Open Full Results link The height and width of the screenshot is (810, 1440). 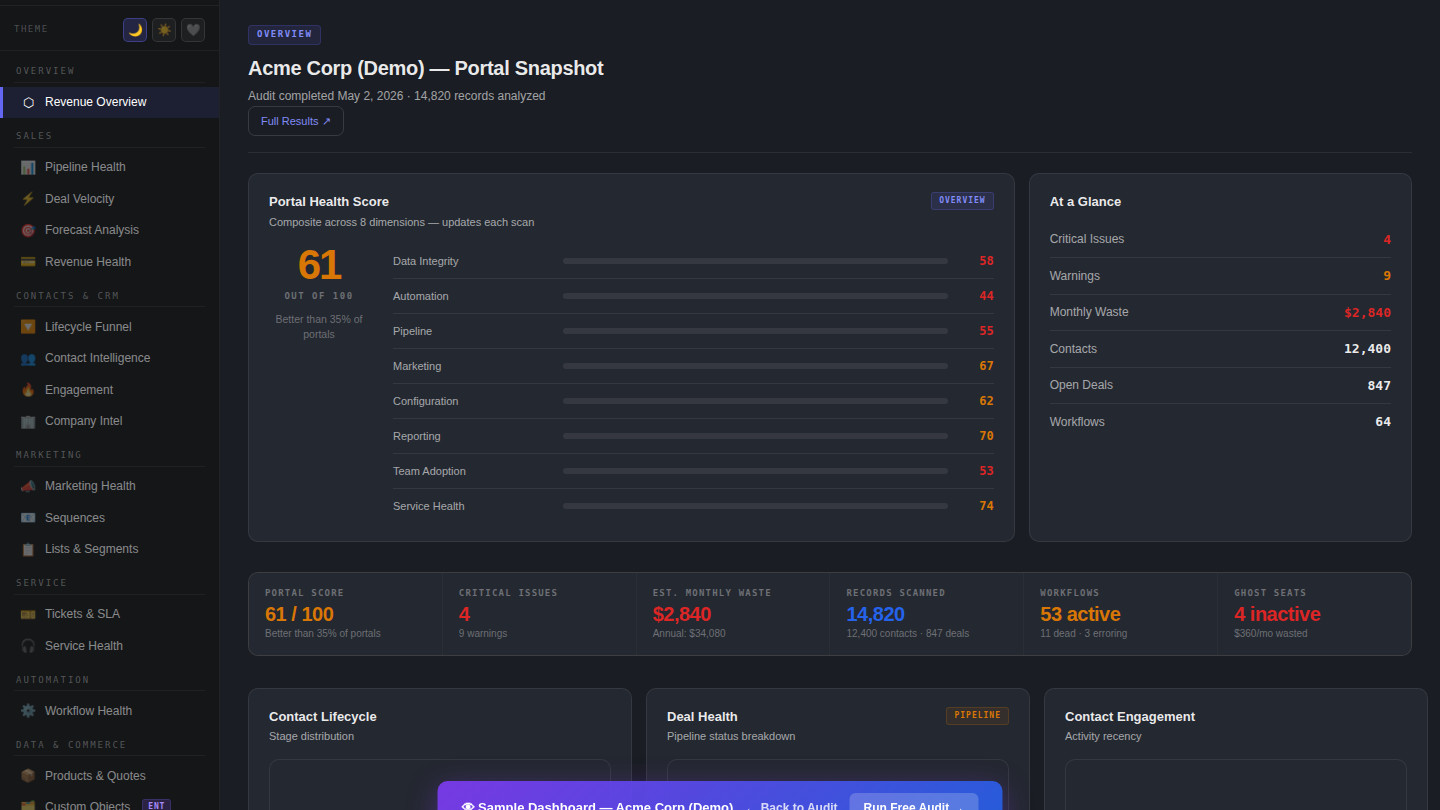[x=296, y=121]
